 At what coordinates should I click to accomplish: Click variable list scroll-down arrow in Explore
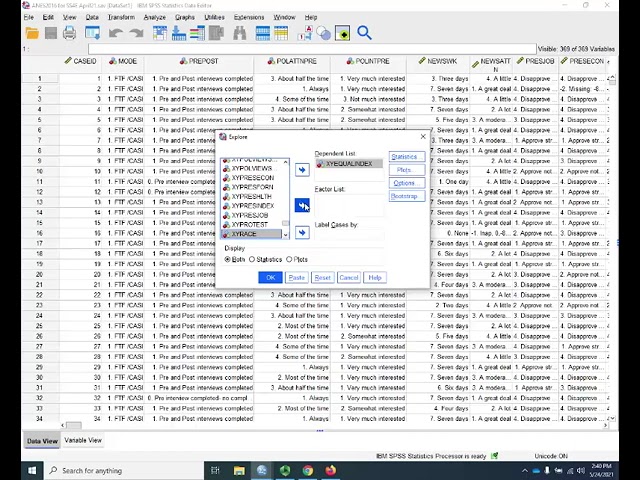click(285, 235)
